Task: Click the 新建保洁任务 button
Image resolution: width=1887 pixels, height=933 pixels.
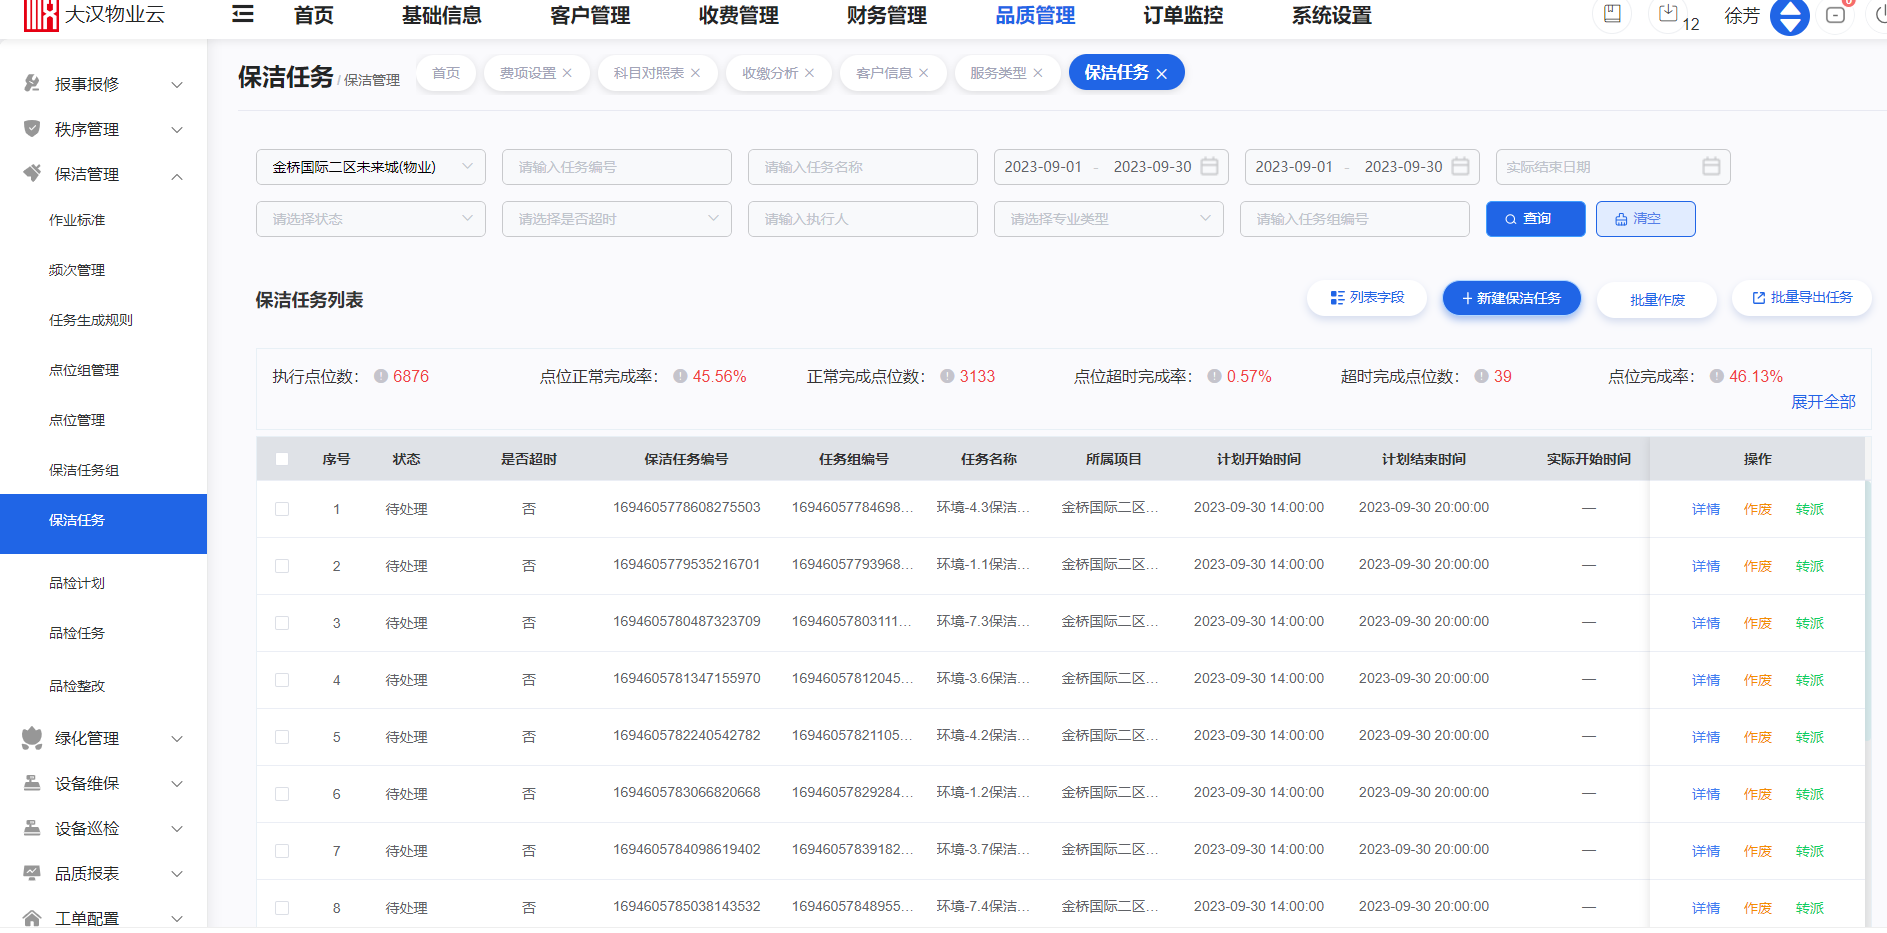Action: (1511, 298)
